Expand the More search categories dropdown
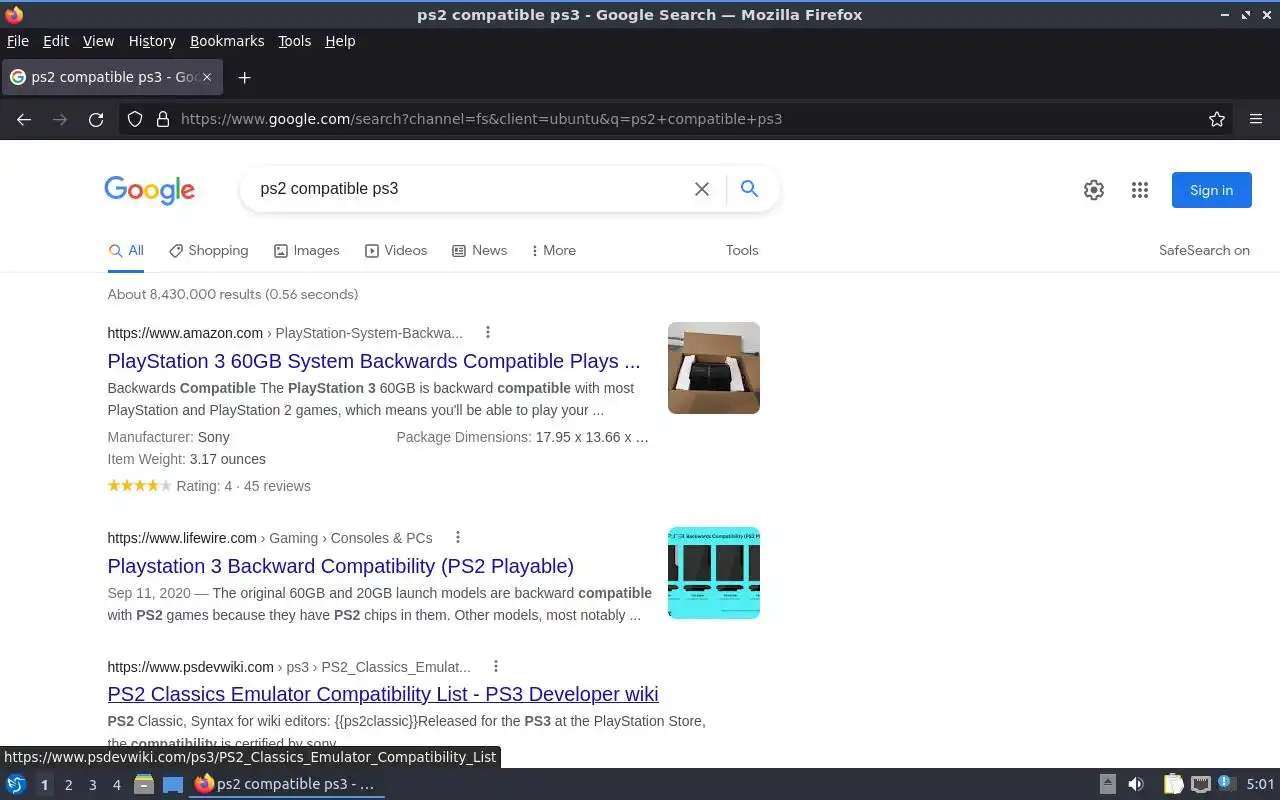The image size is (1280, 800). click(554, 251)
